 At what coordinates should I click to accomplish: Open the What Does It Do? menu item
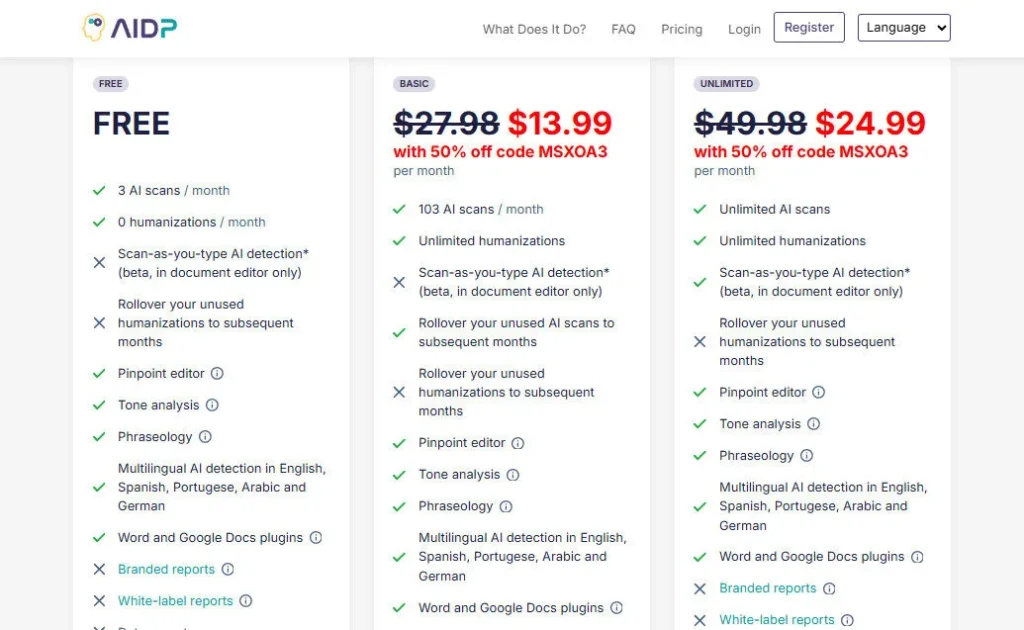tap(534, 29)
